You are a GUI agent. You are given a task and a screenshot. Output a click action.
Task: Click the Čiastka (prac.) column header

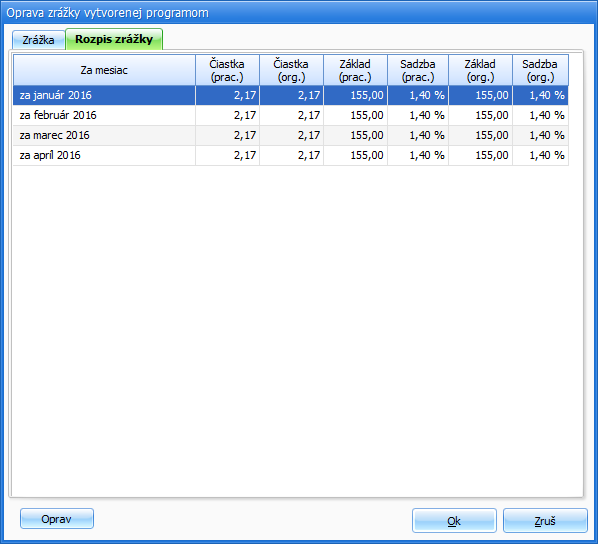[x=227, y=70]
